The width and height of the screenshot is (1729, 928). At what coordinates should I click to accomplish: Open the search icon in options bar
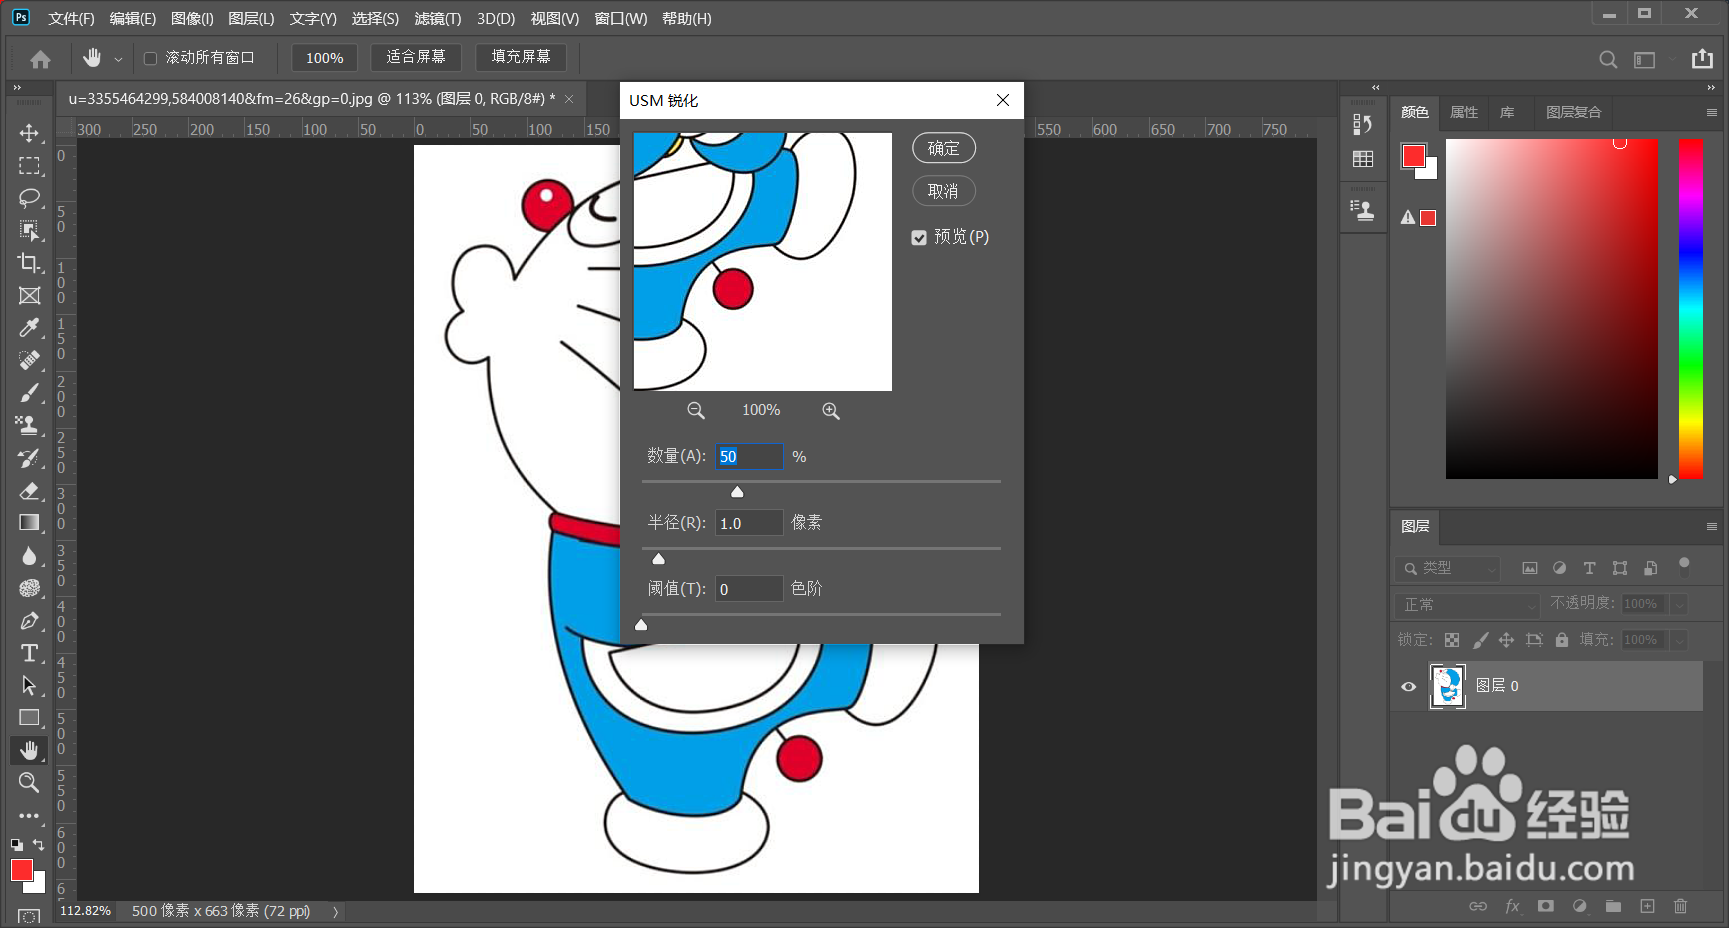(x=1608, y=59)
